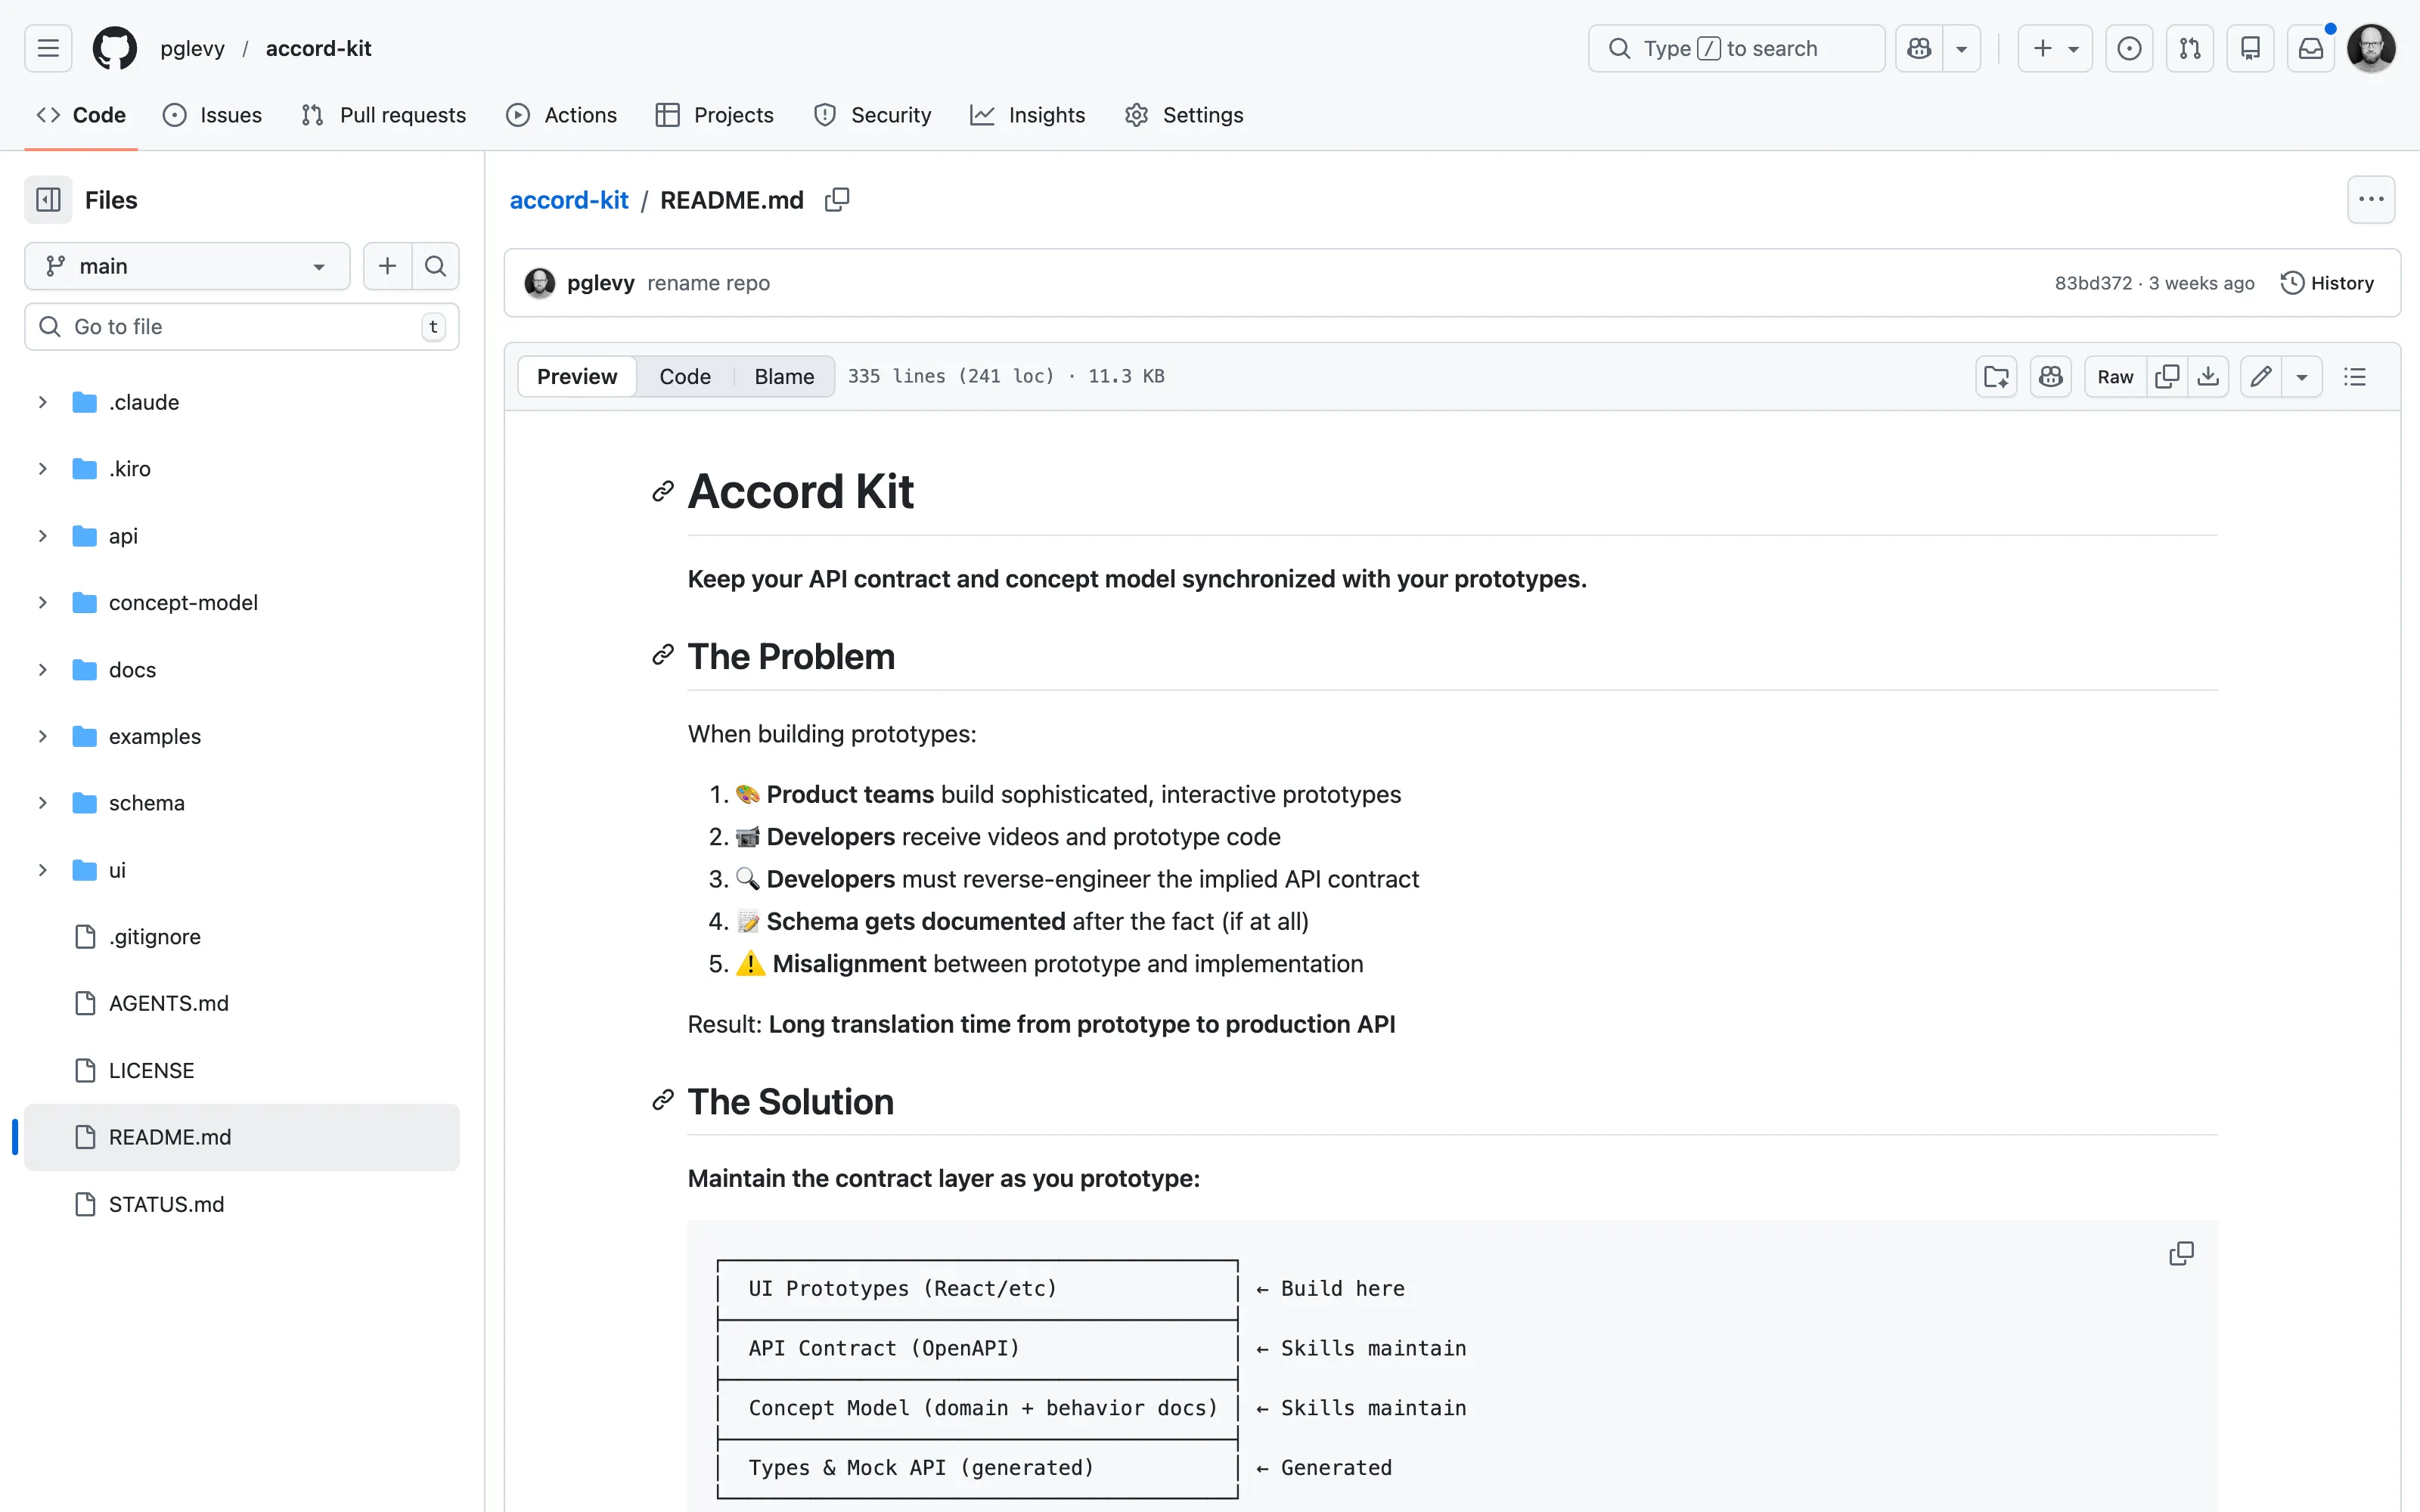
Task: Switch to Code view
Action: 685,377
